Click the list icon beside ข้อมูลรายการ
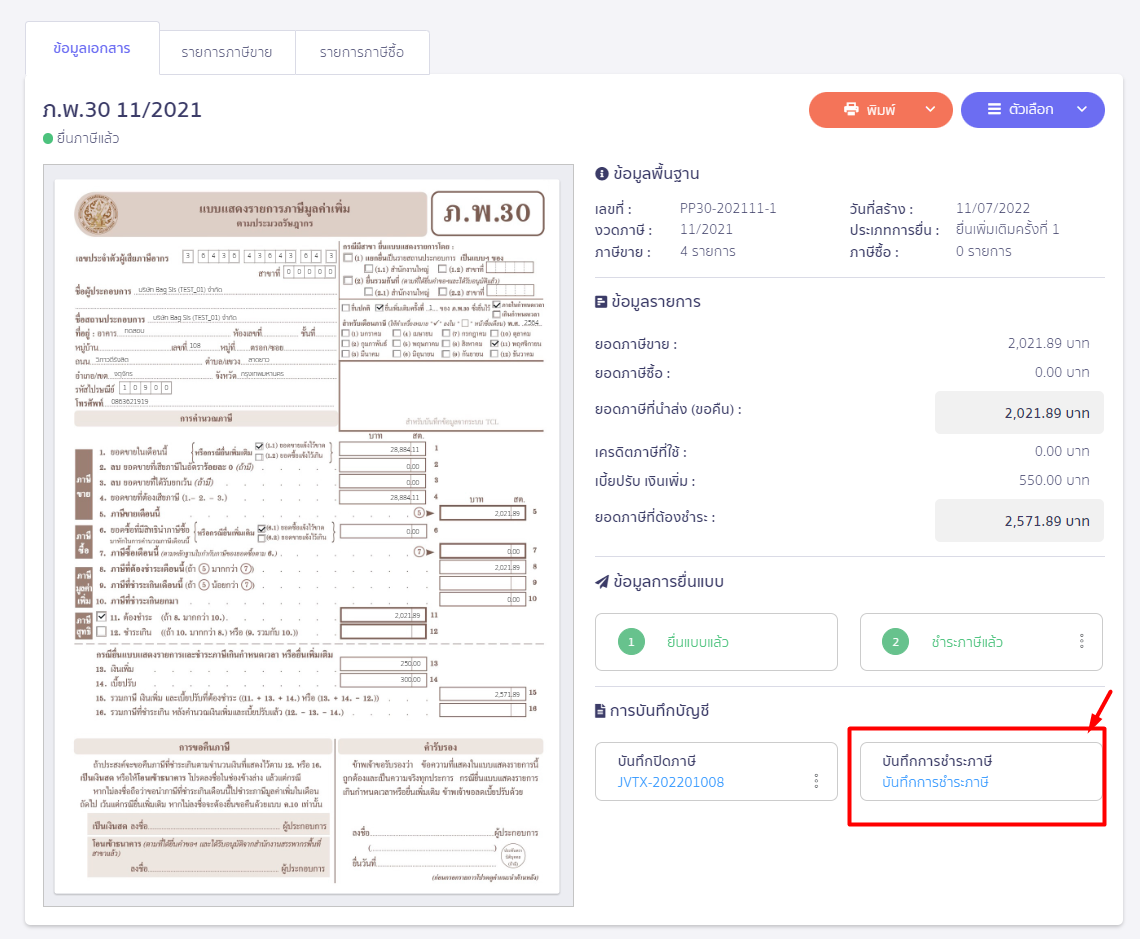Image resolution: width=1140 pixels, height=939 pixels. (x=602, y=302)
